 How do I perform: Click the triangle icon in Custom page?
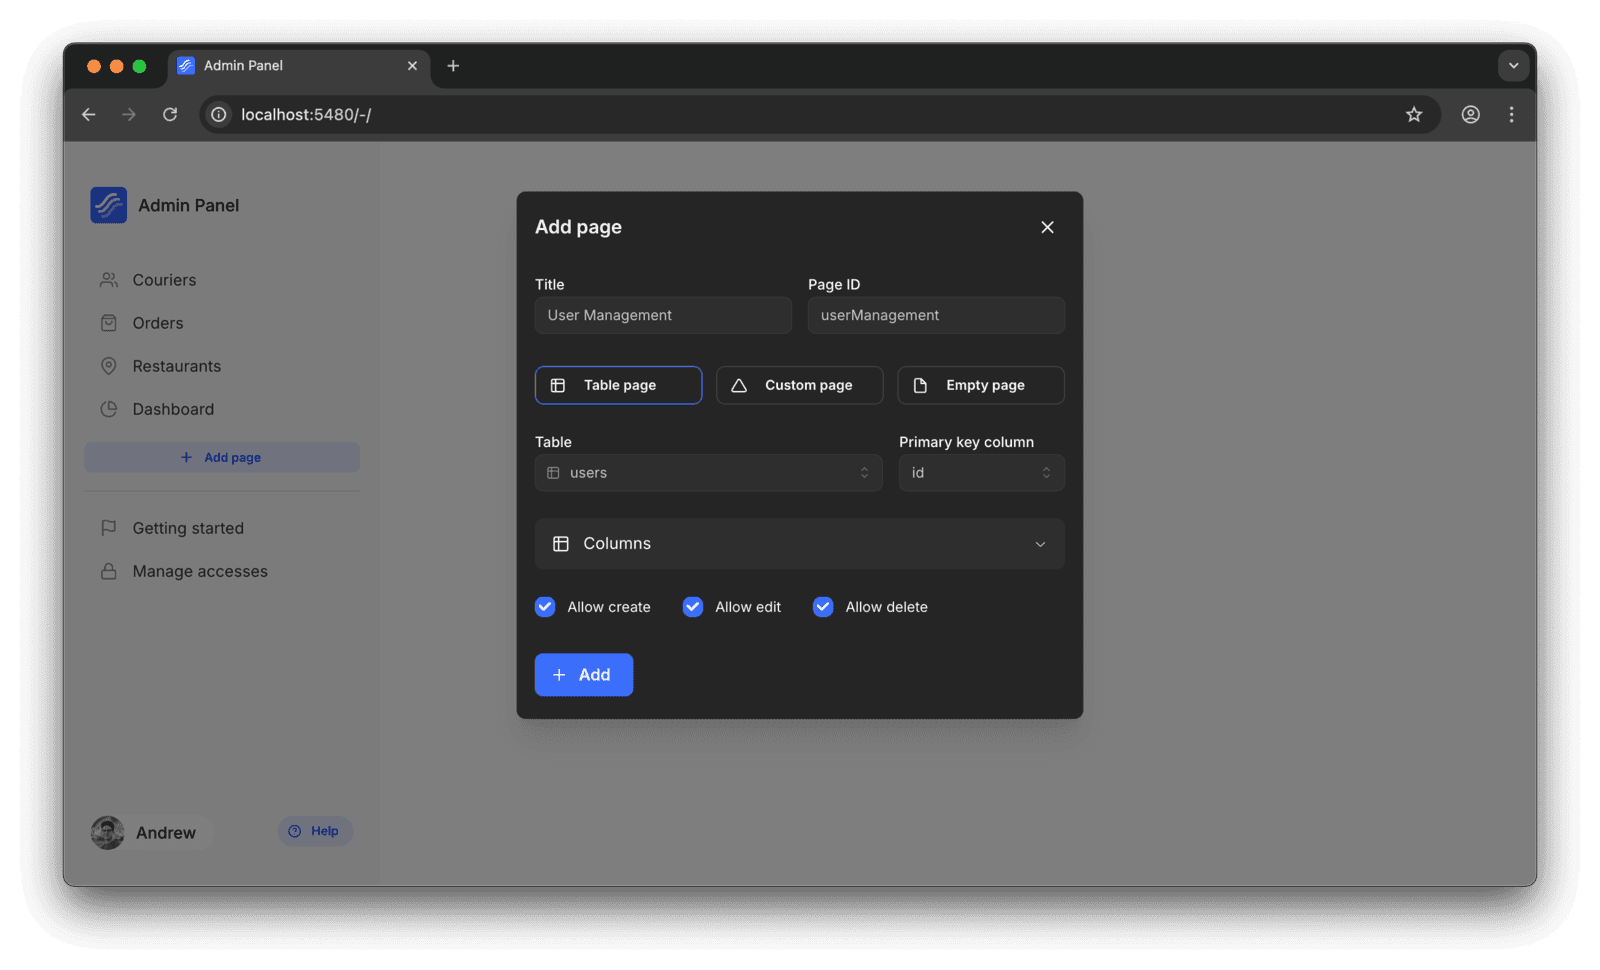click(739, 385)
